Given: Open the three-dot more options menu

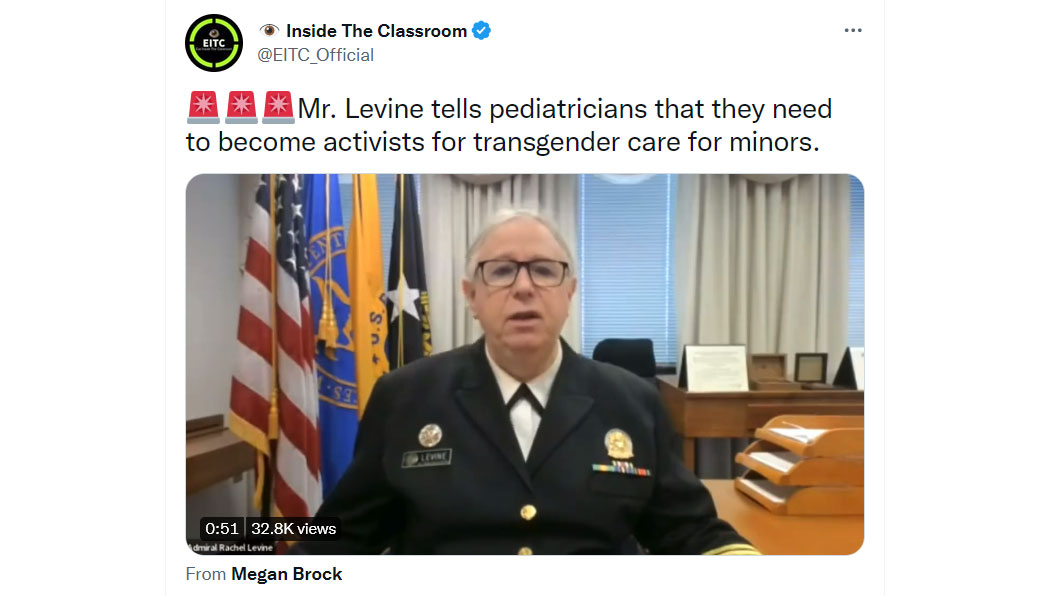Looking at the screenshot, I should 852,30.
